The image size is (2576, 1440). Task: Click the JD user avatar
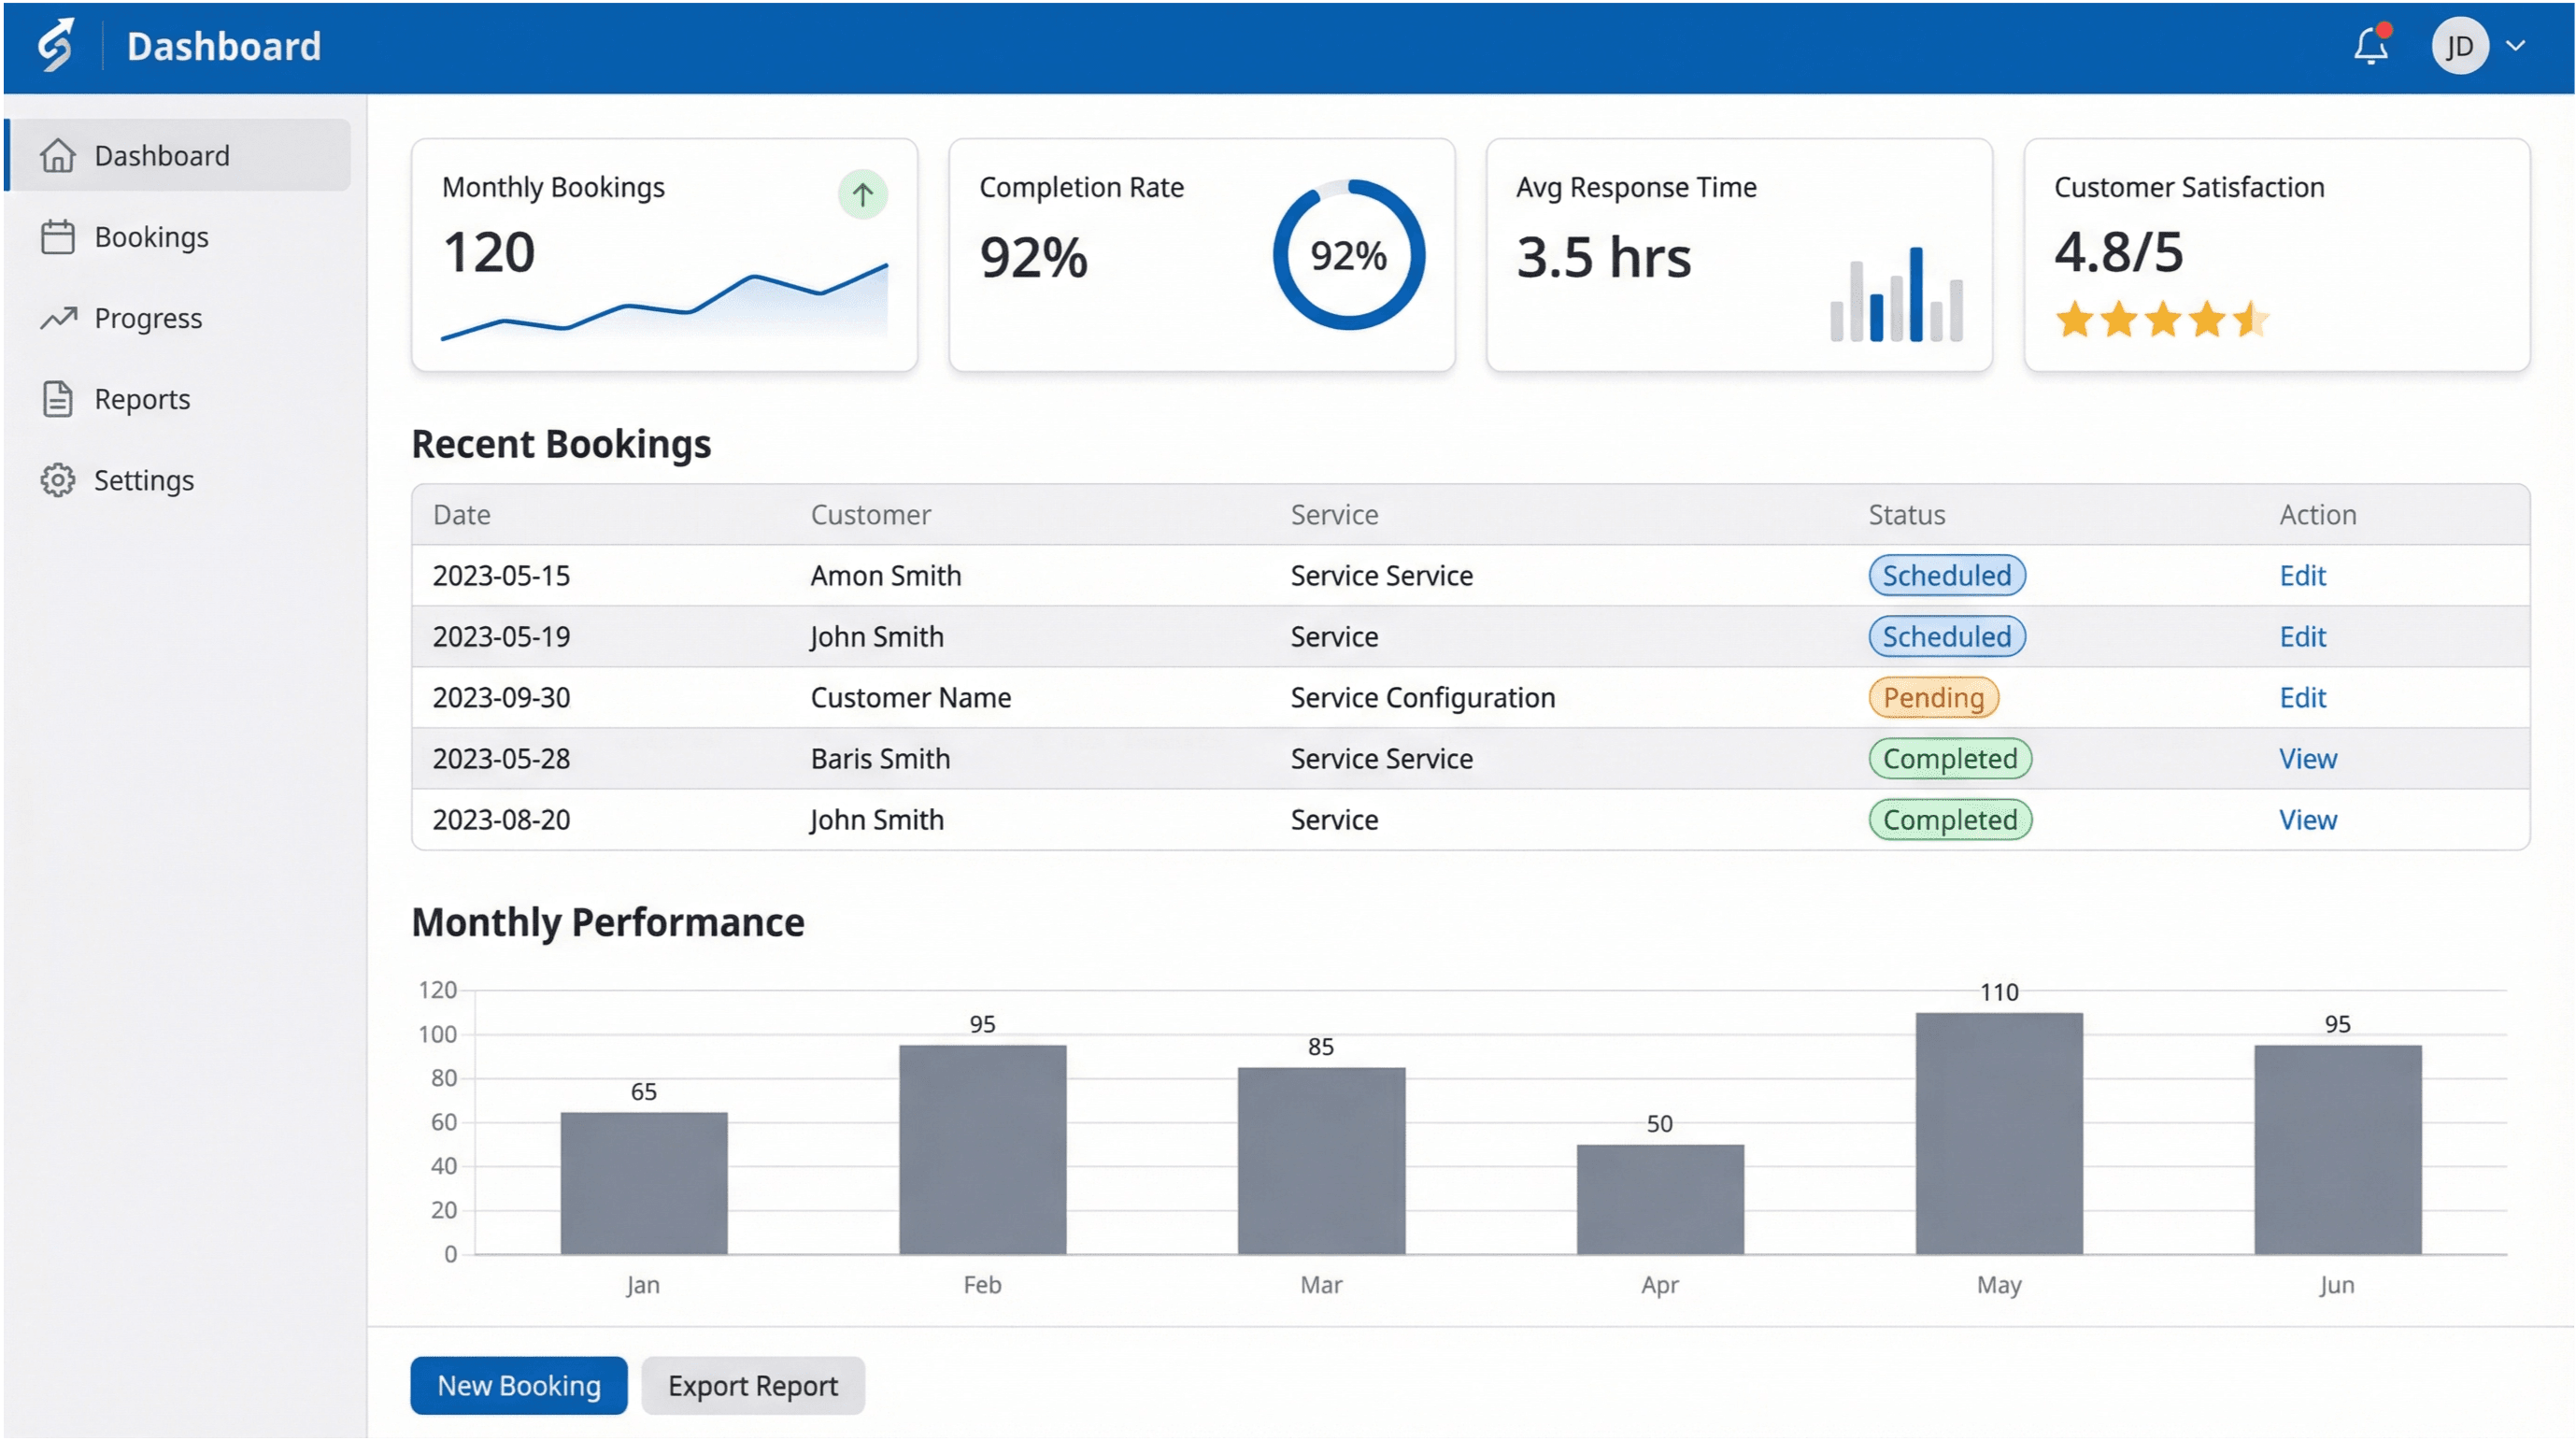(x=2459, y=46)
